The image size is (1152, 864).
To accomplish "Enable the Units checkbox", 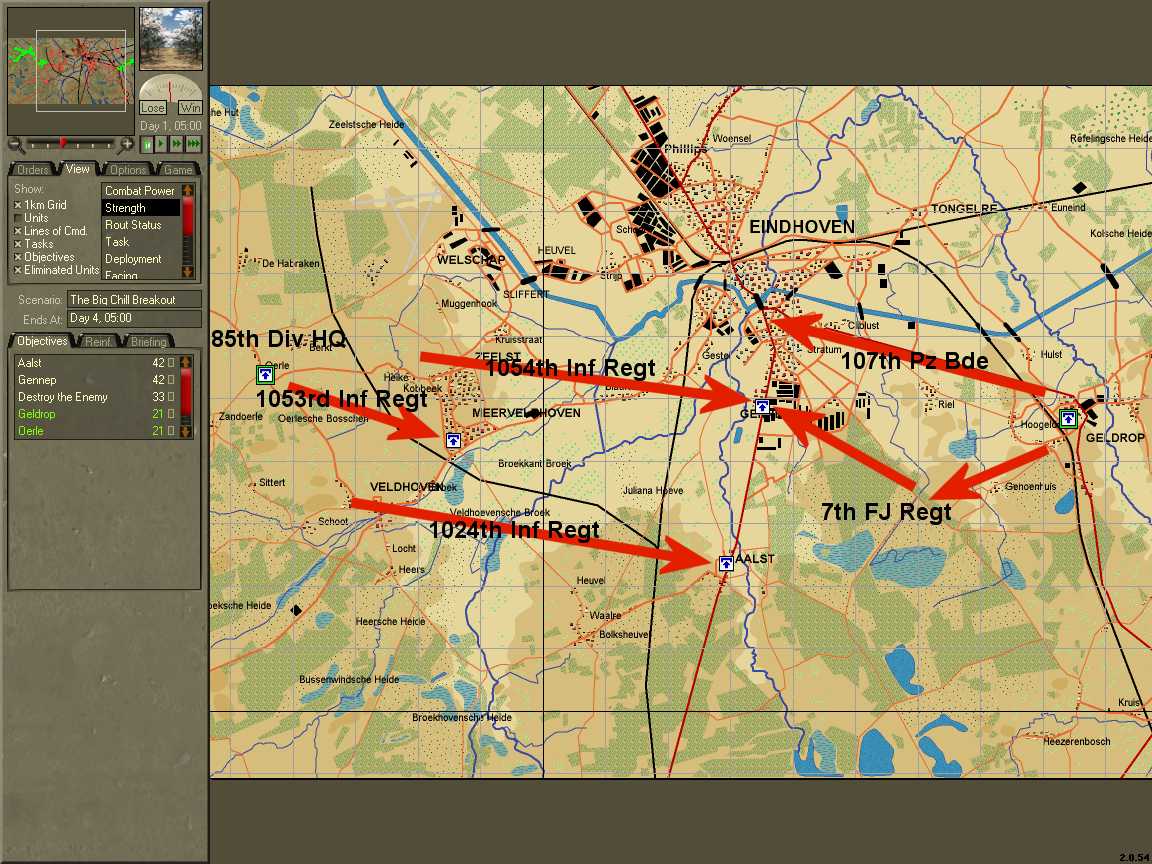I will tap(18, 218).
